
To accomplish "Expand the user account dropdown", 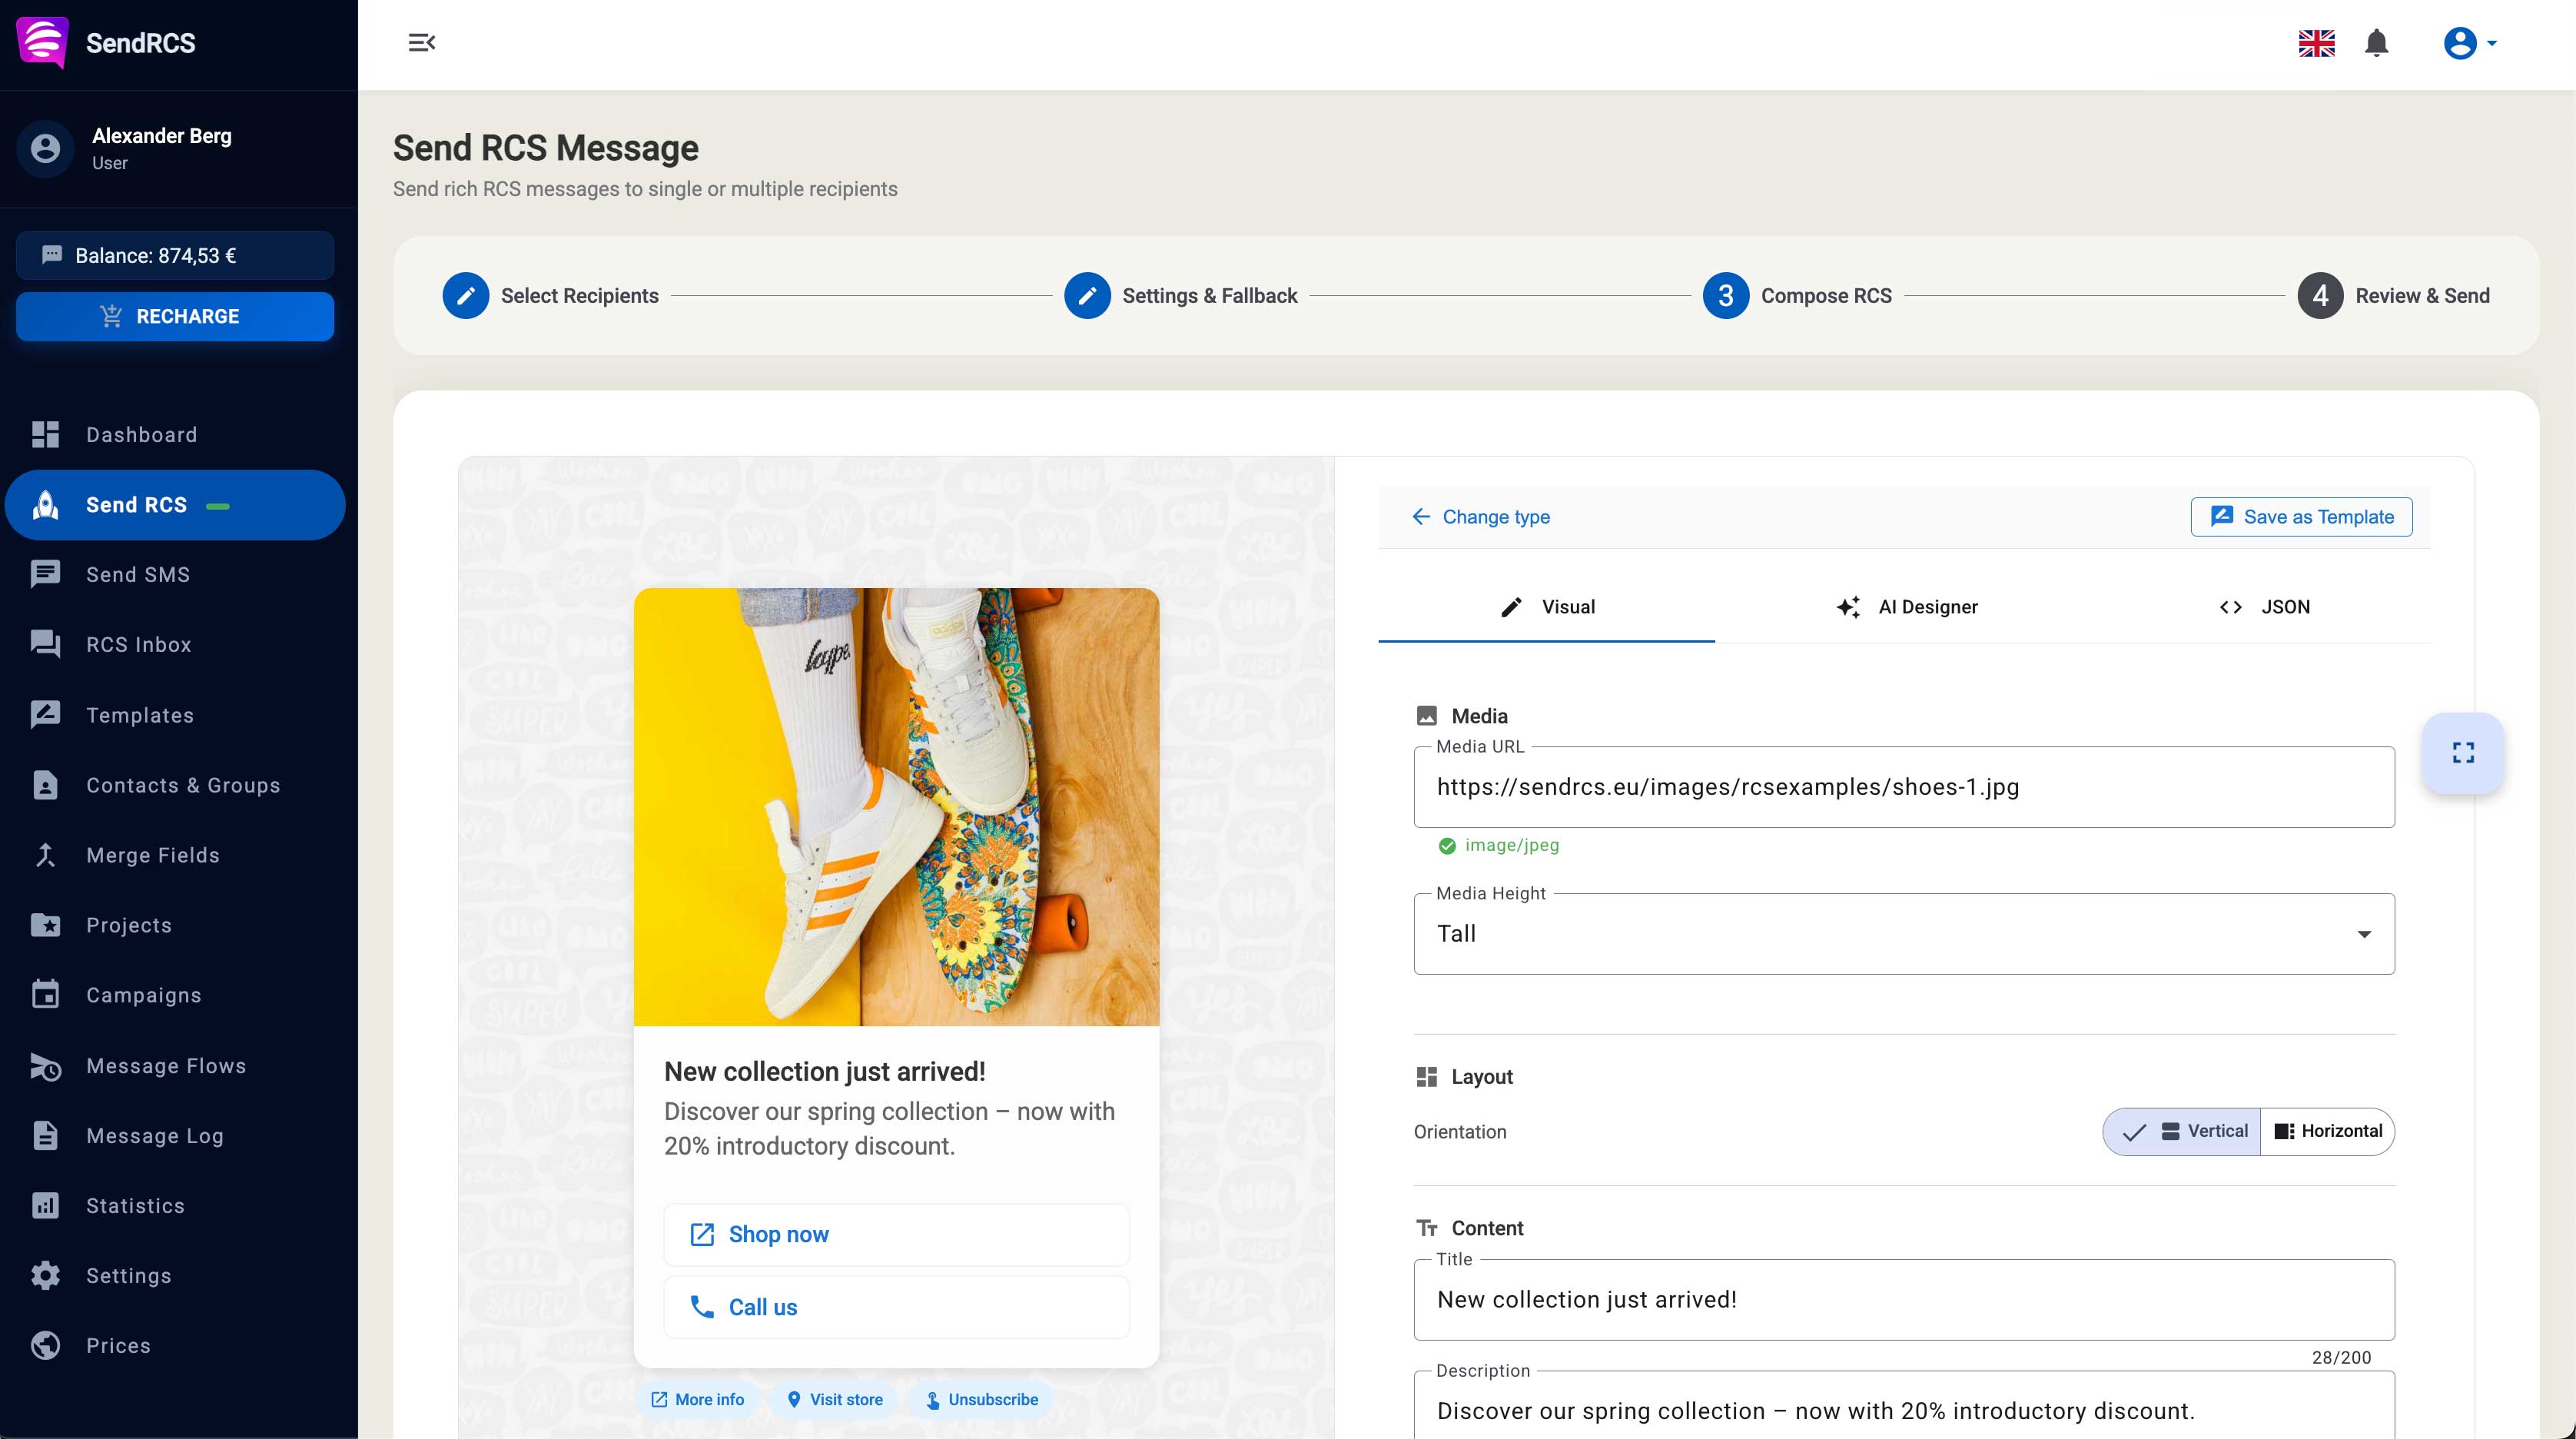I will (x=2470, y=43).
